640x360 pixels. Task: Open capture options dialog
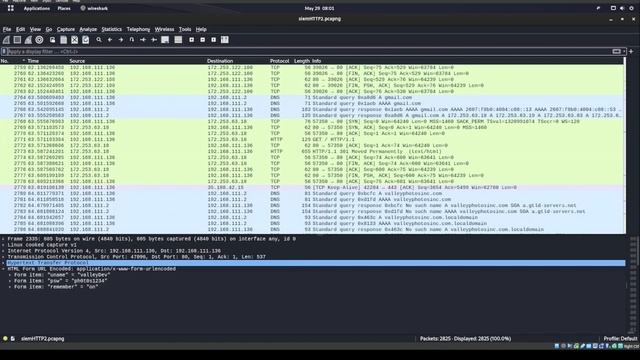[x=39, y=40]
